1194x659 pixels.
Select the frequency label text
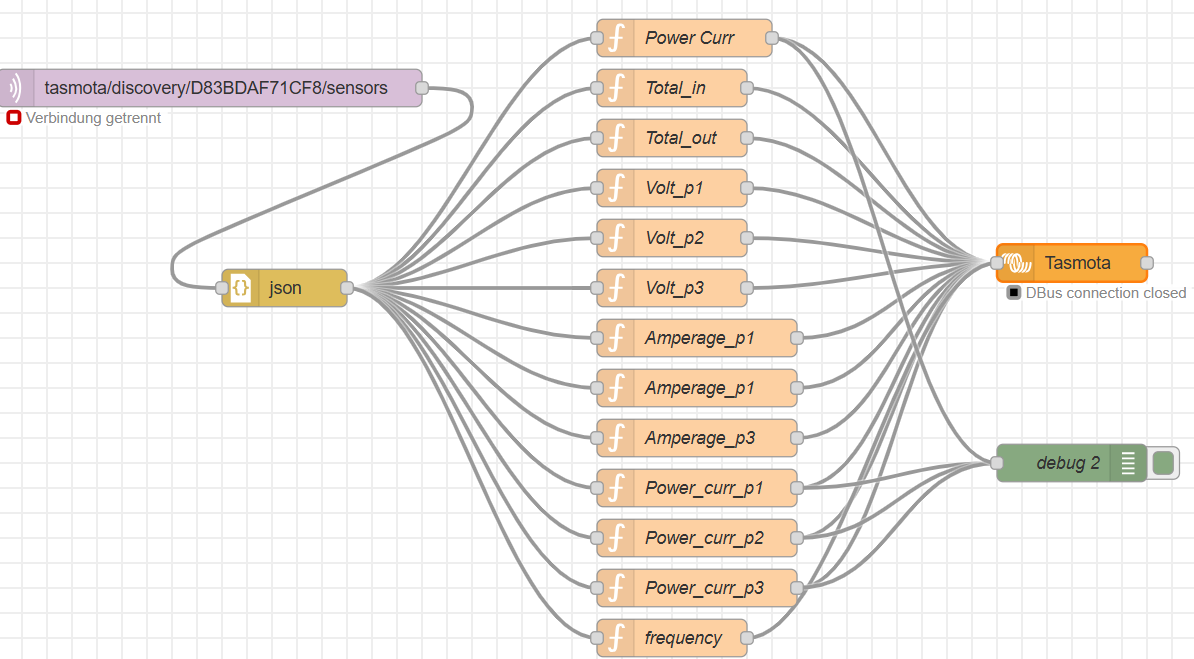pyautogui.click(x=683, y=638)
